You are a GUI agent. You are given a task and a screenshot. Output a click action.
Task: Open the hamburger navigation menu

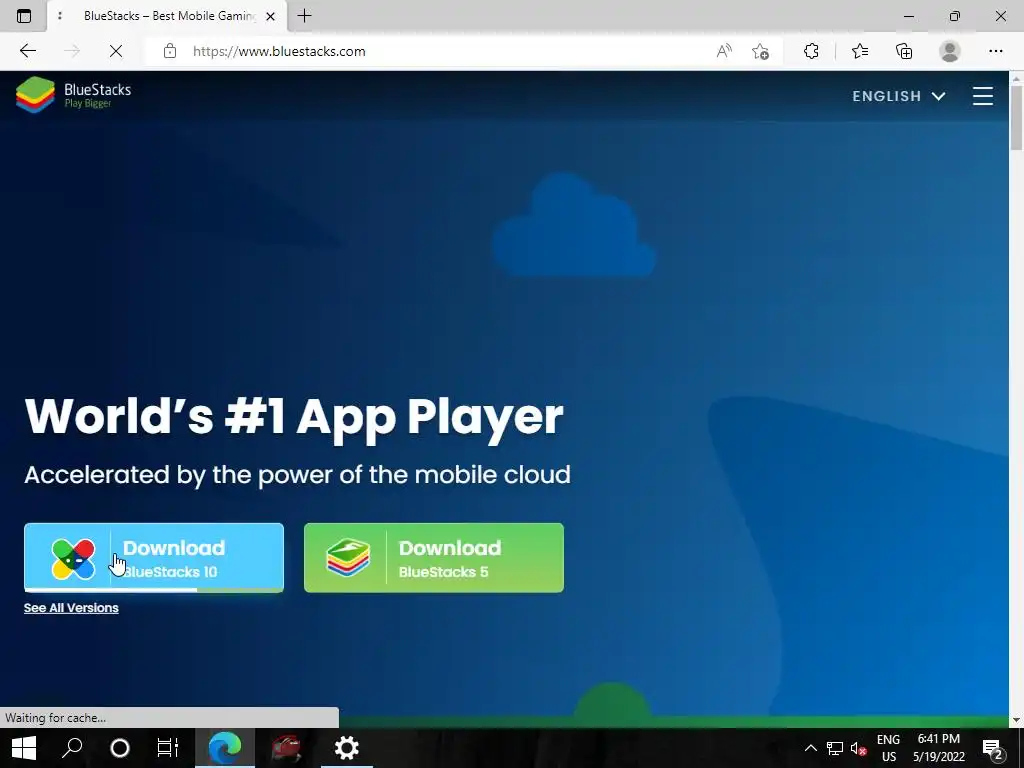coord(983,96)
